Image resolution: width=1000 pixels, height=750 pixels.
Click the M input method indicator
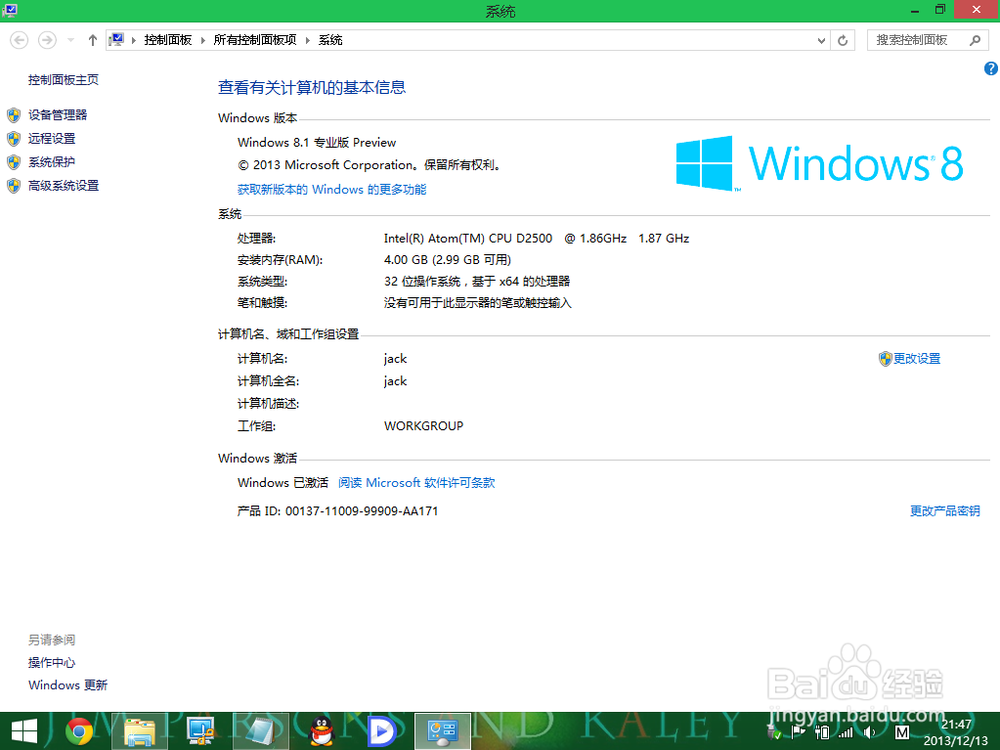point(902,733)
